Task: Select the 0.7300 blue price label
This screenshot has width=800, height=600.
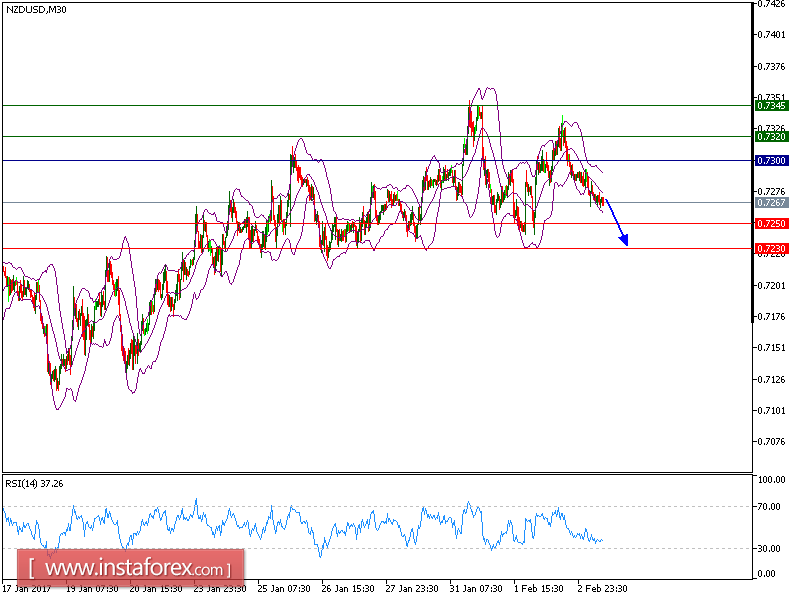Action: coord(770,160)
